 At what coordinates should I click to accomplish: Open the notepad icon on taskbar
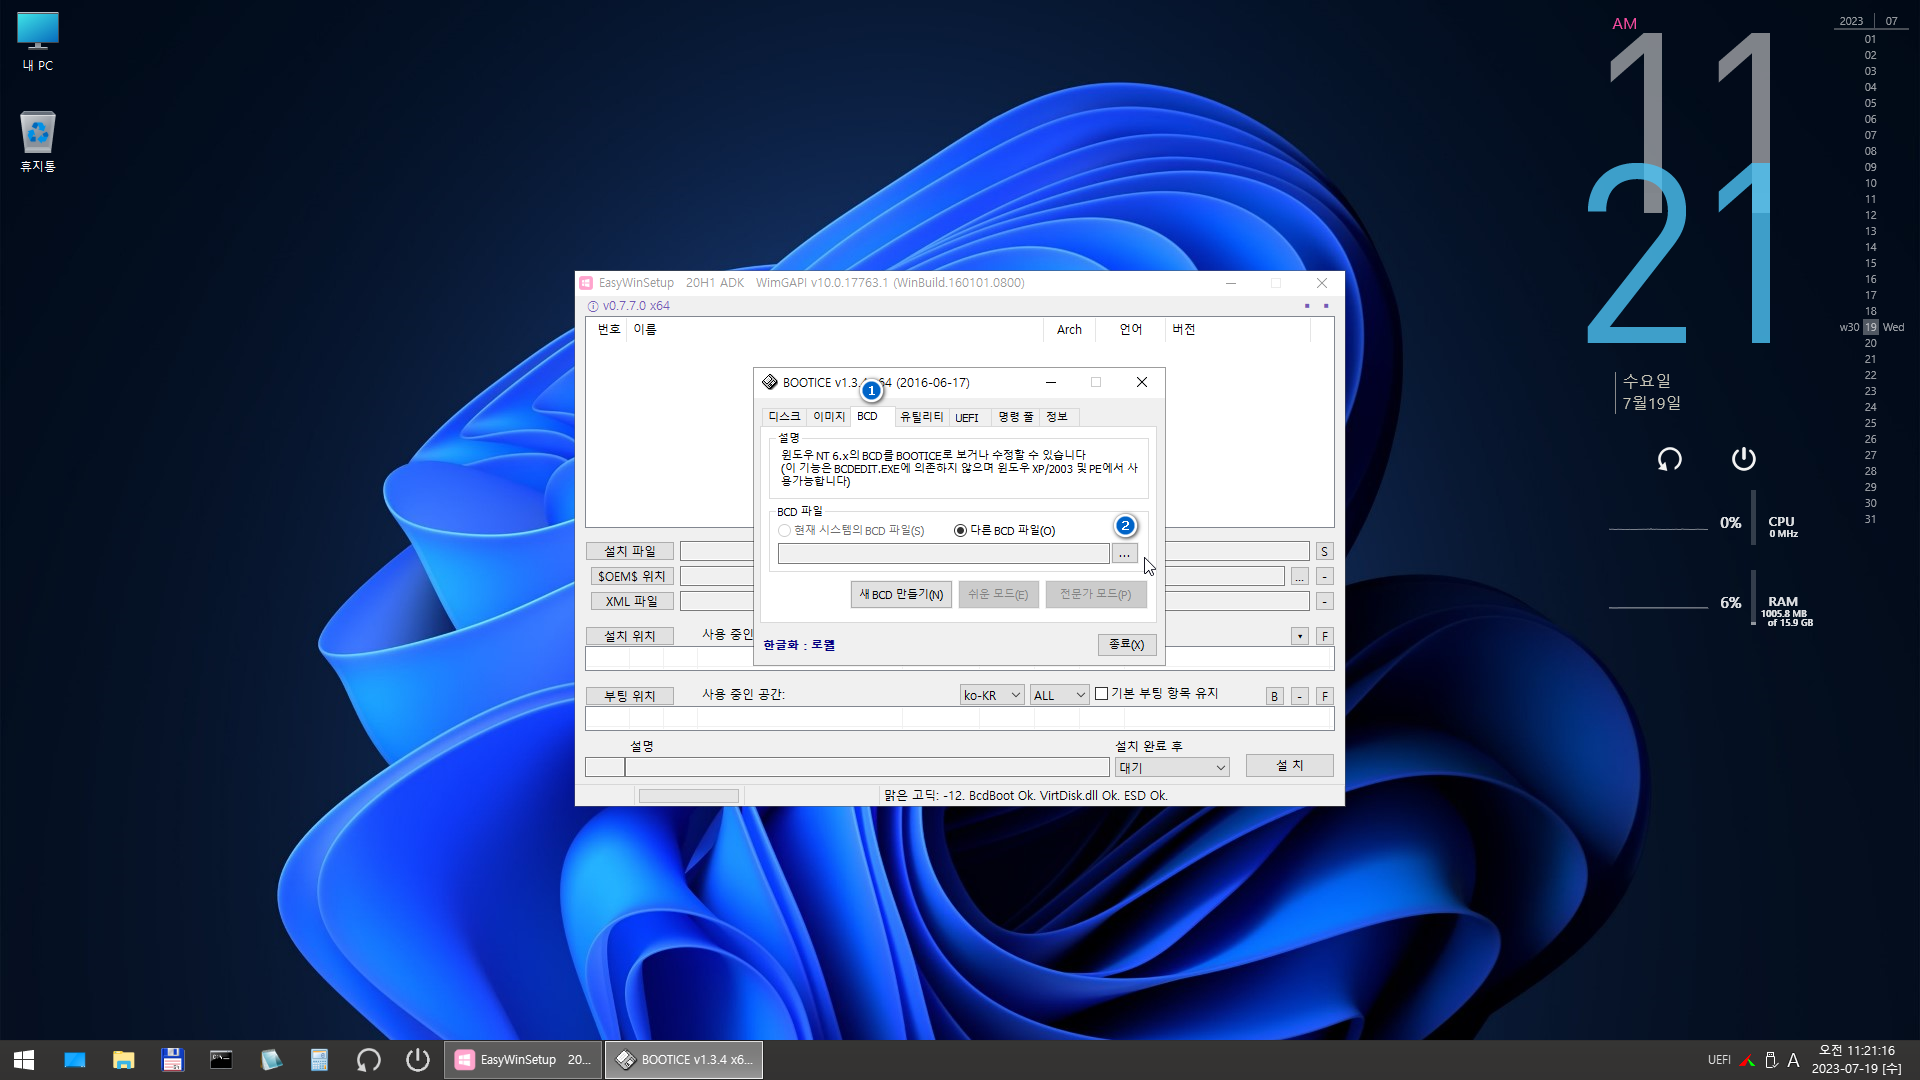point(270,1060)
